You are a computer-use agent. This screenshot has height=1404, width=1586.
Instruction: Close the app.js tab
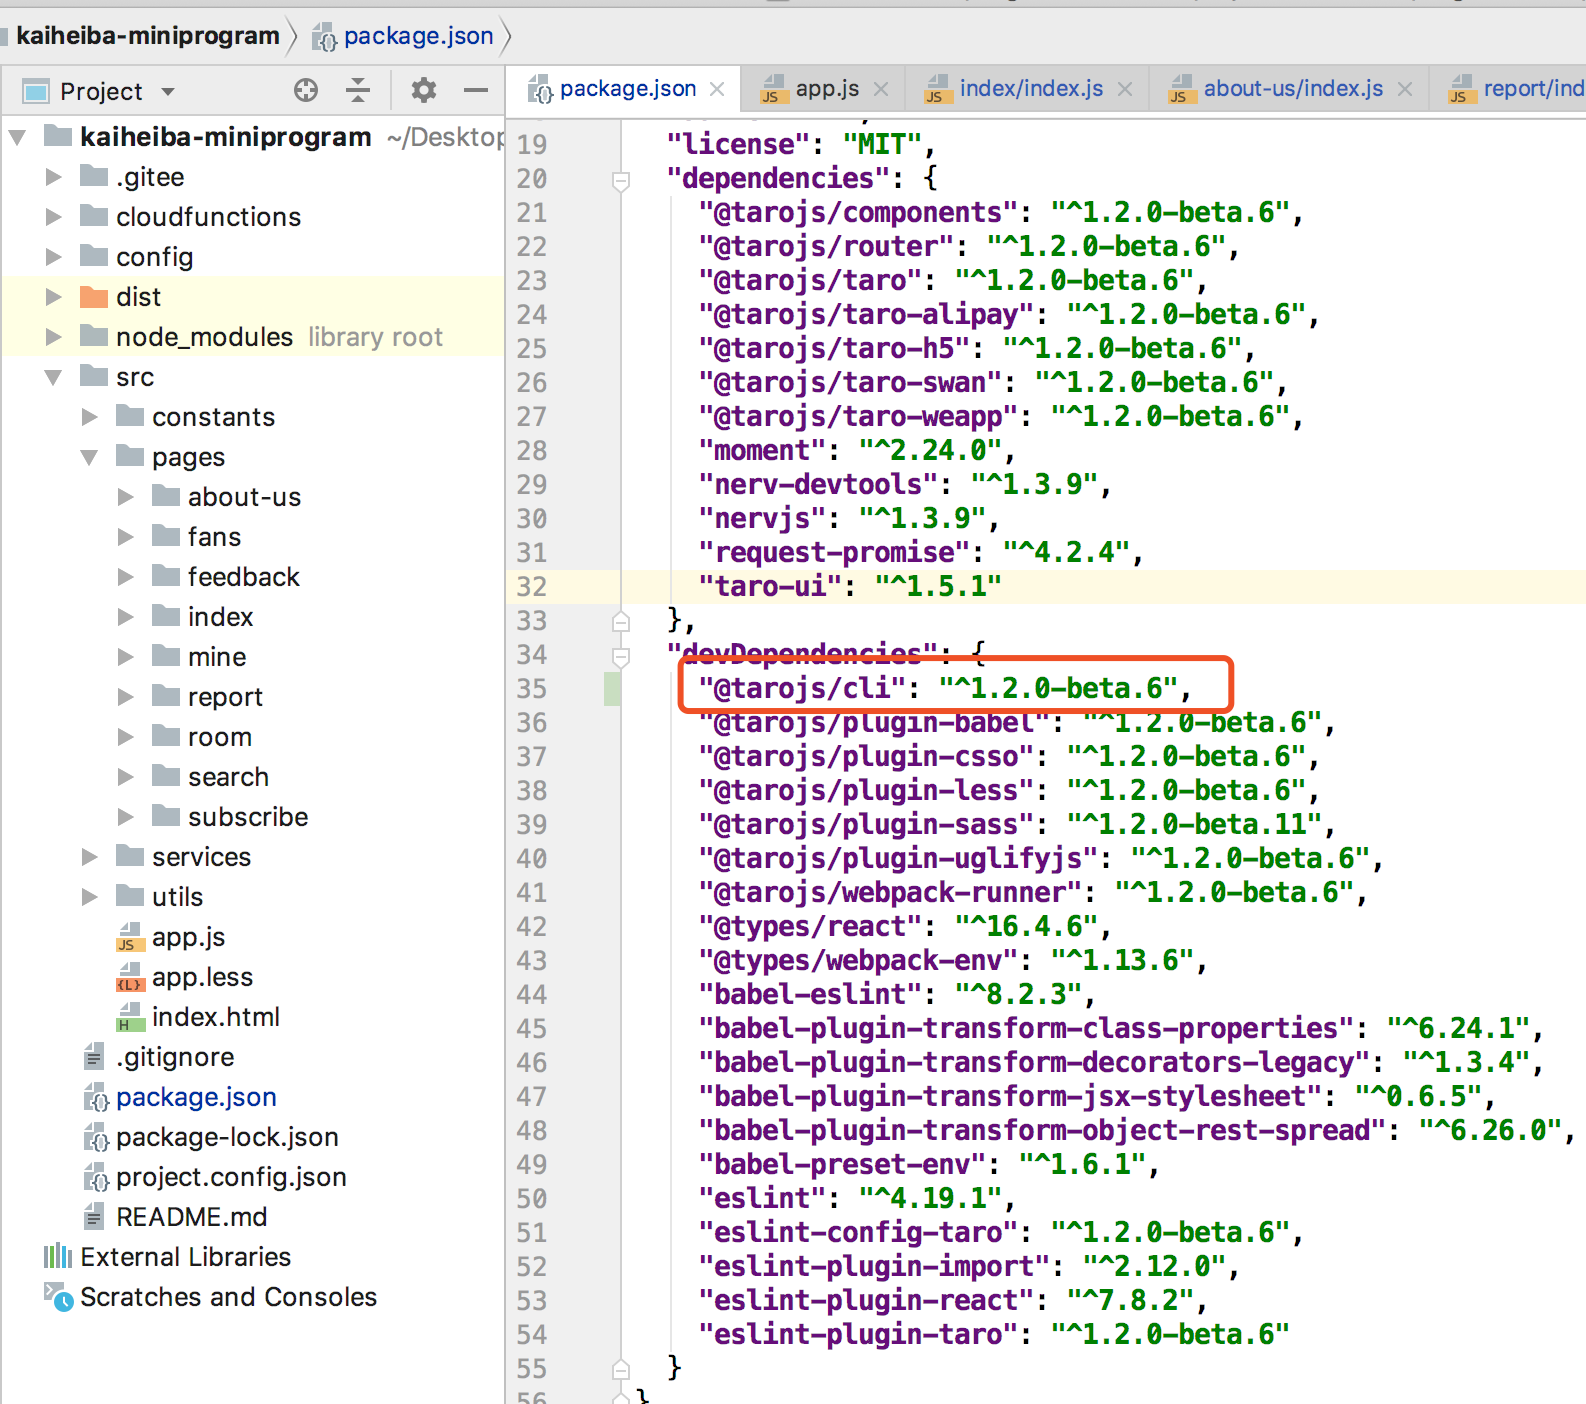click(x=881, y=89)
